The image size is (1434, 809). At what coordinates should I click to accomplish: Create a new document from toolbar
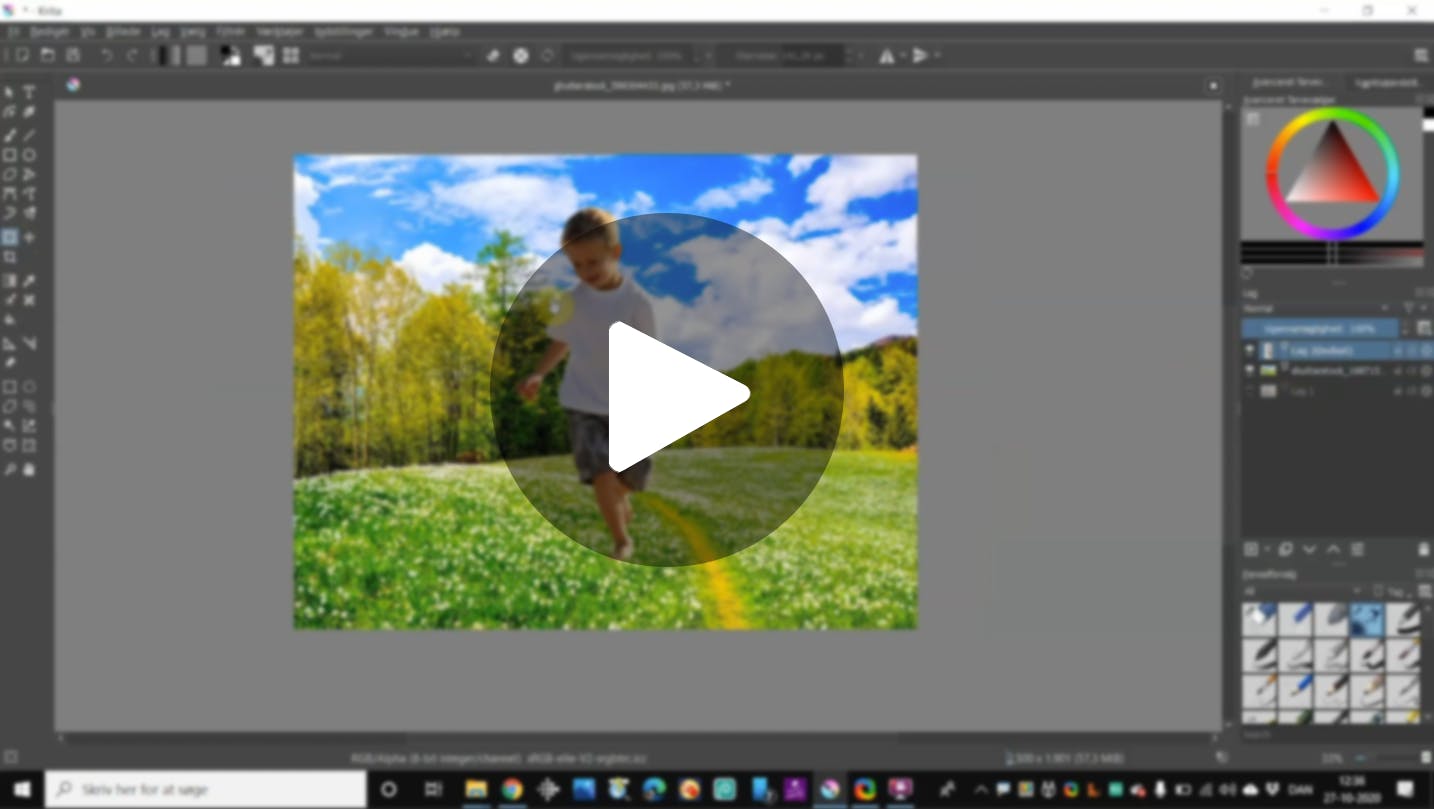point(21,55)
